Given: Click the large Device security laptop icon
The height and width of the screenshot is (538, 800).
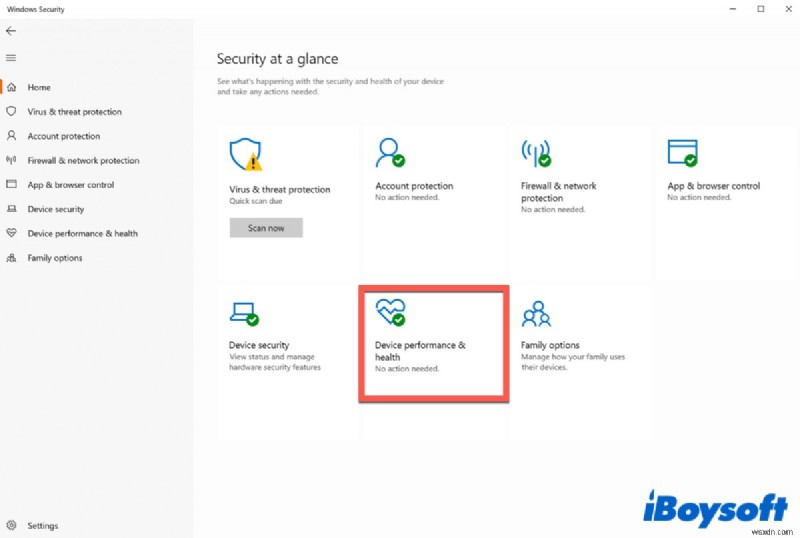Looking at the screenshot, I should (244, 314).
